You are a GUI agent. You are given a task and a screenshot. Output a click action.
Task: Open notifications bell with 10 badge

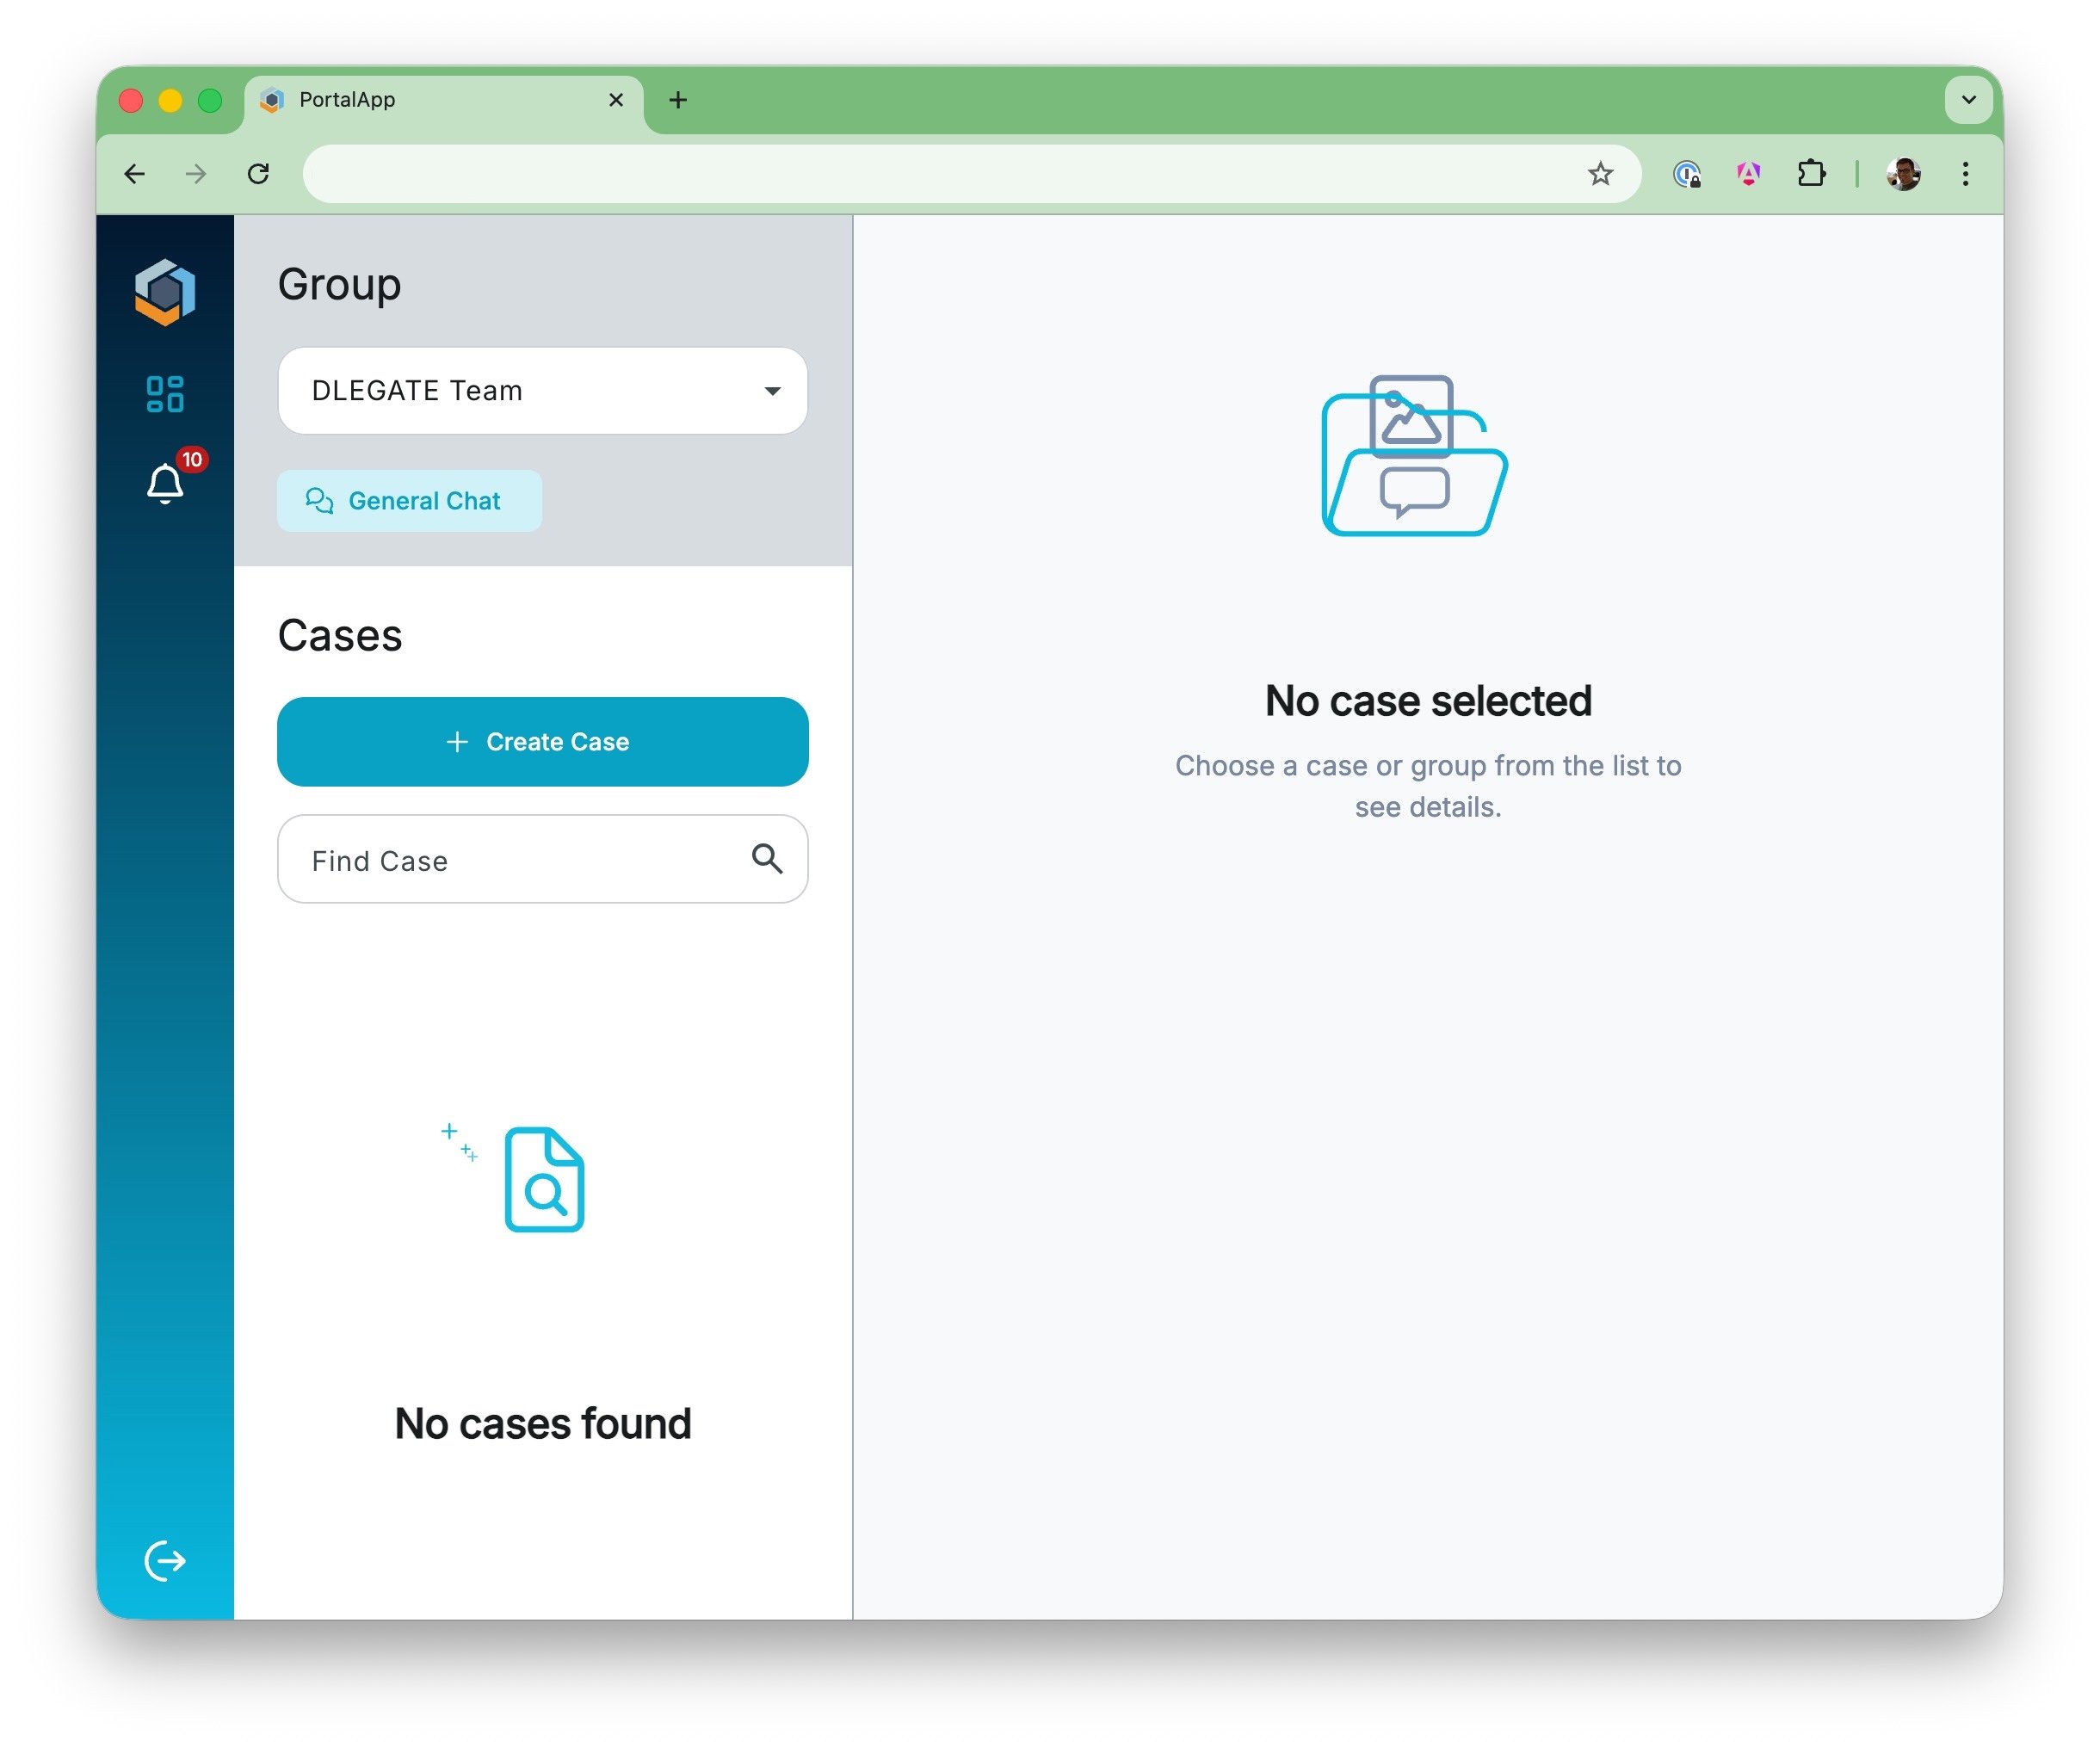[166, 484]
